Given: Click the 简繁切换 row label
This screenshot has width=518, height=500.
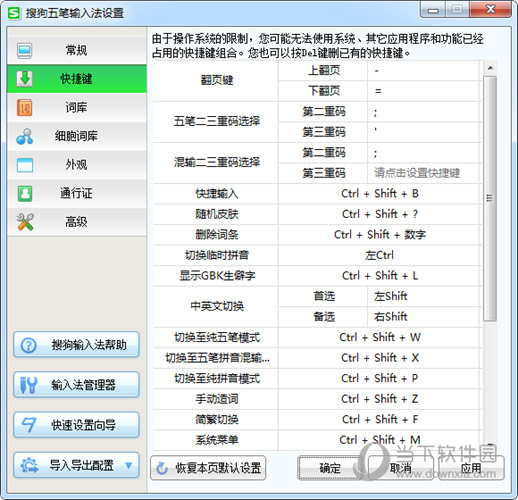Looking at the screenshot, I should (217, 420).
